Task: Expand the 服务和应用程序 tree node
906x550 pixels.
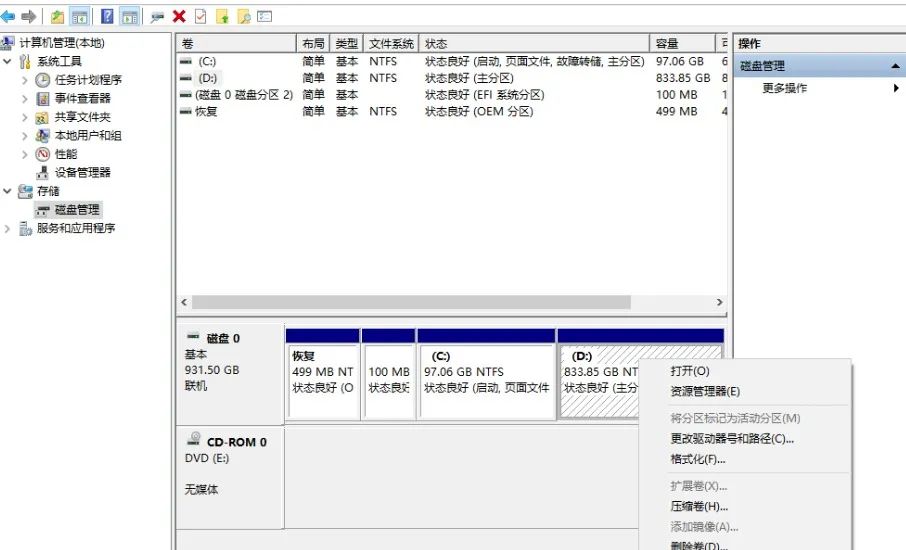Action: (x=7, y=229)
